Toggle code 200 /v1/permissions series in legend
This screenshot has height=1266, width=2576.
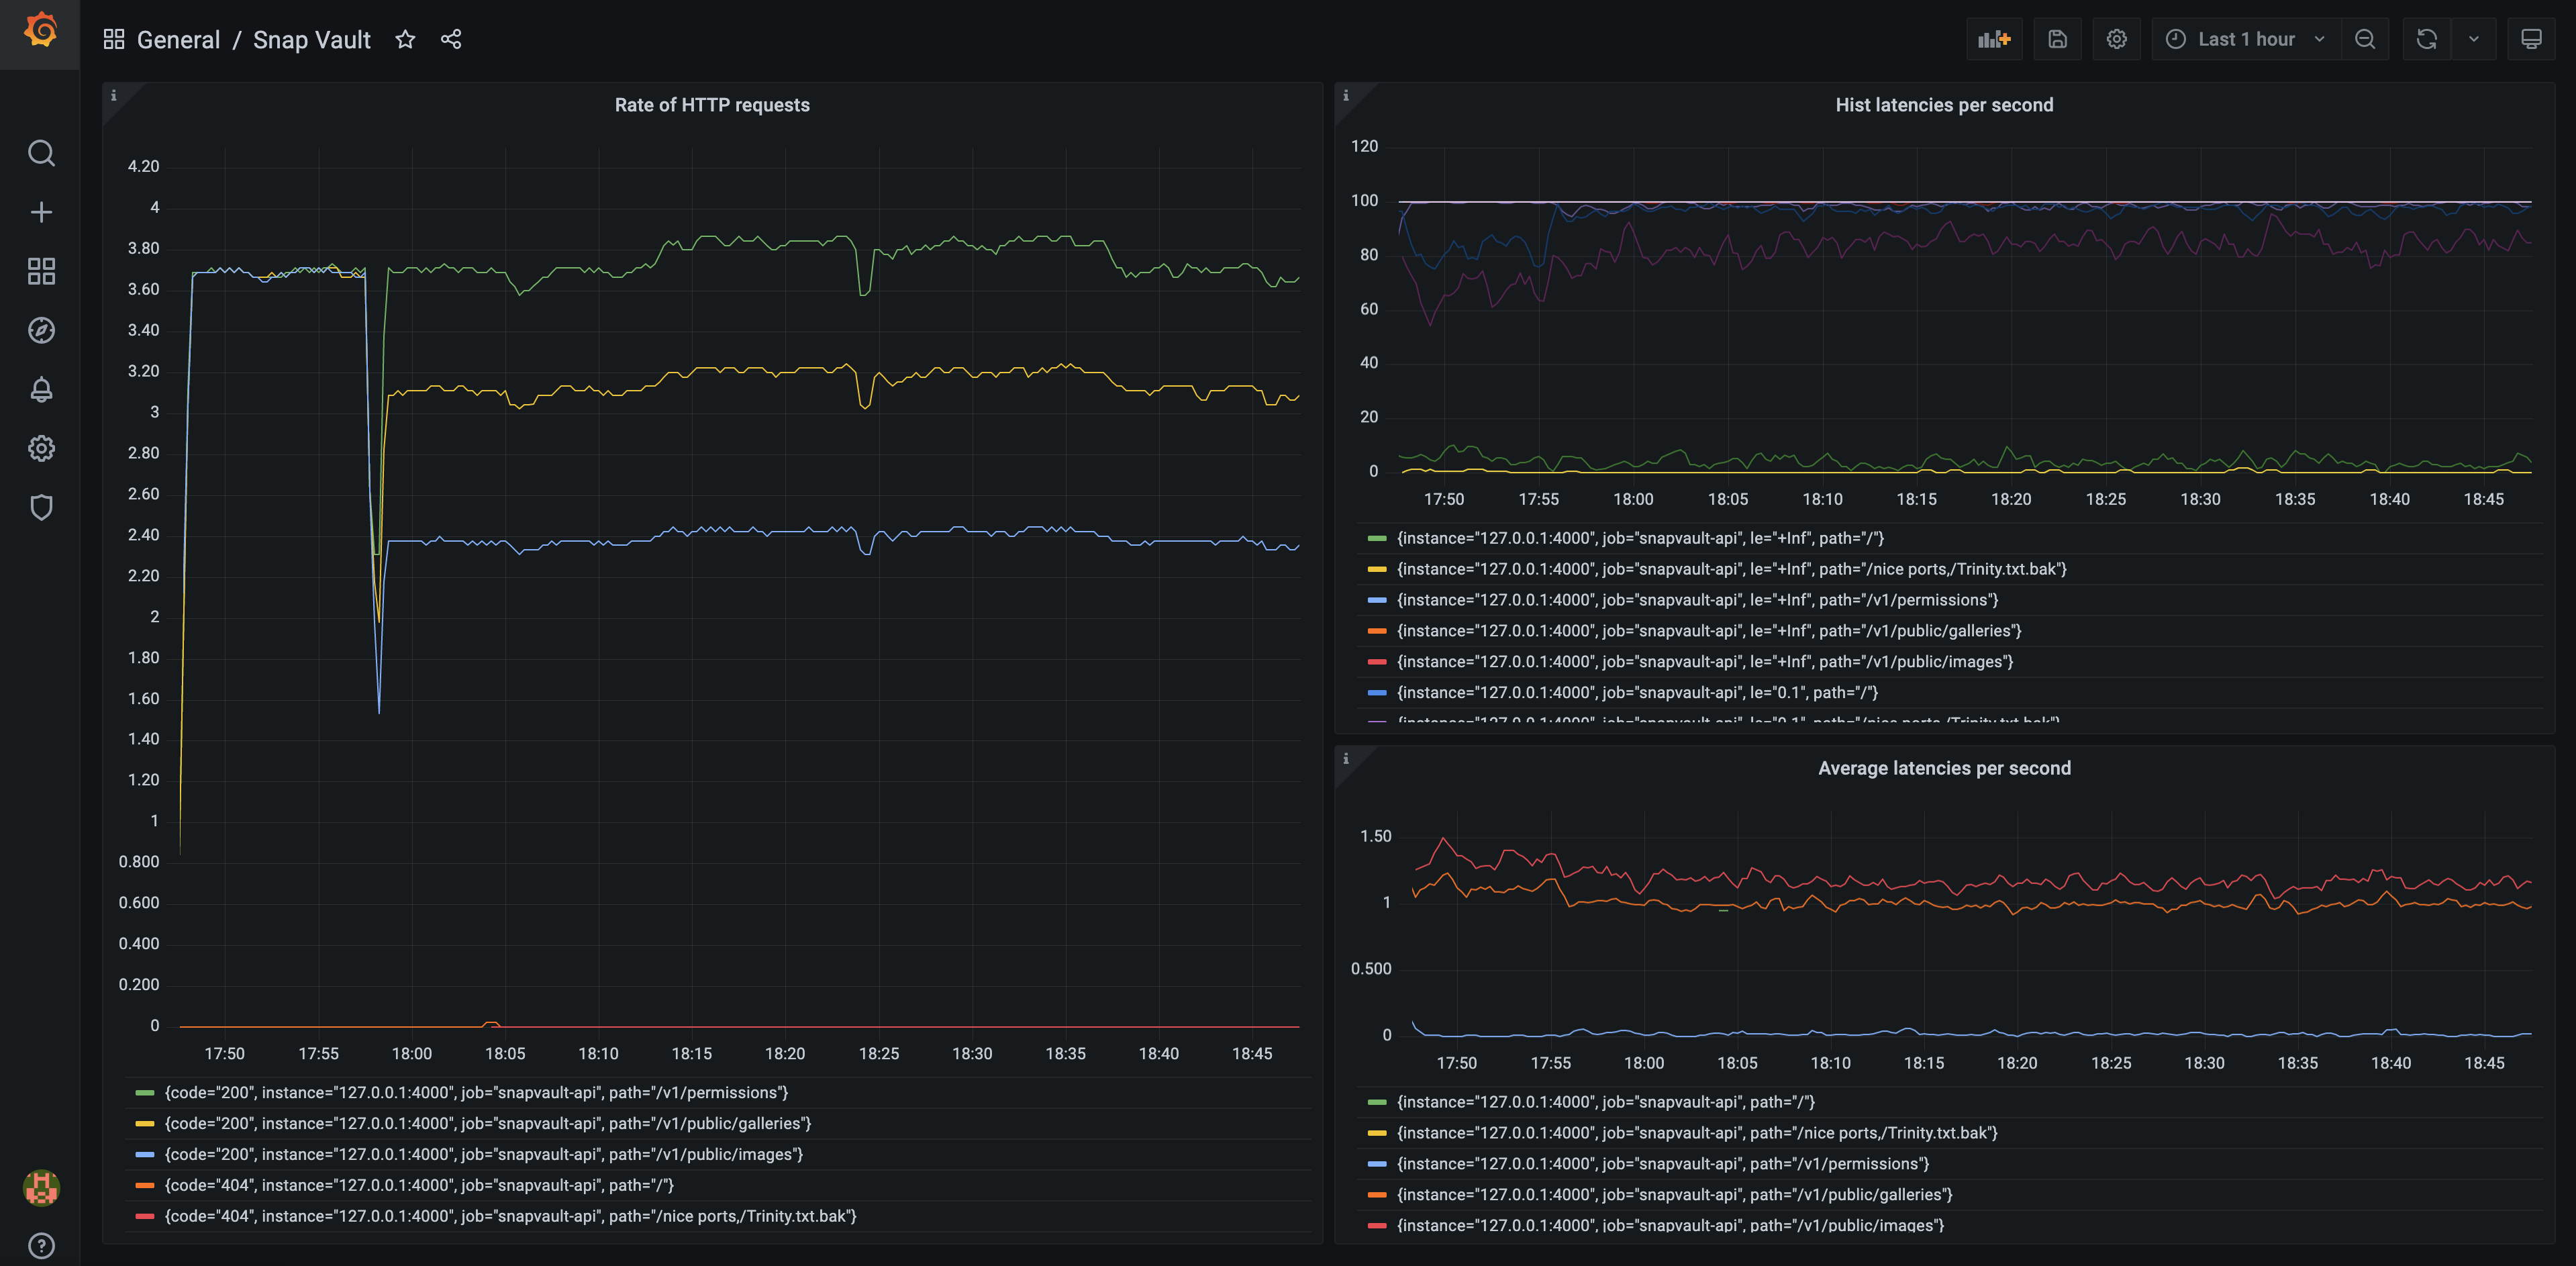476,1092
